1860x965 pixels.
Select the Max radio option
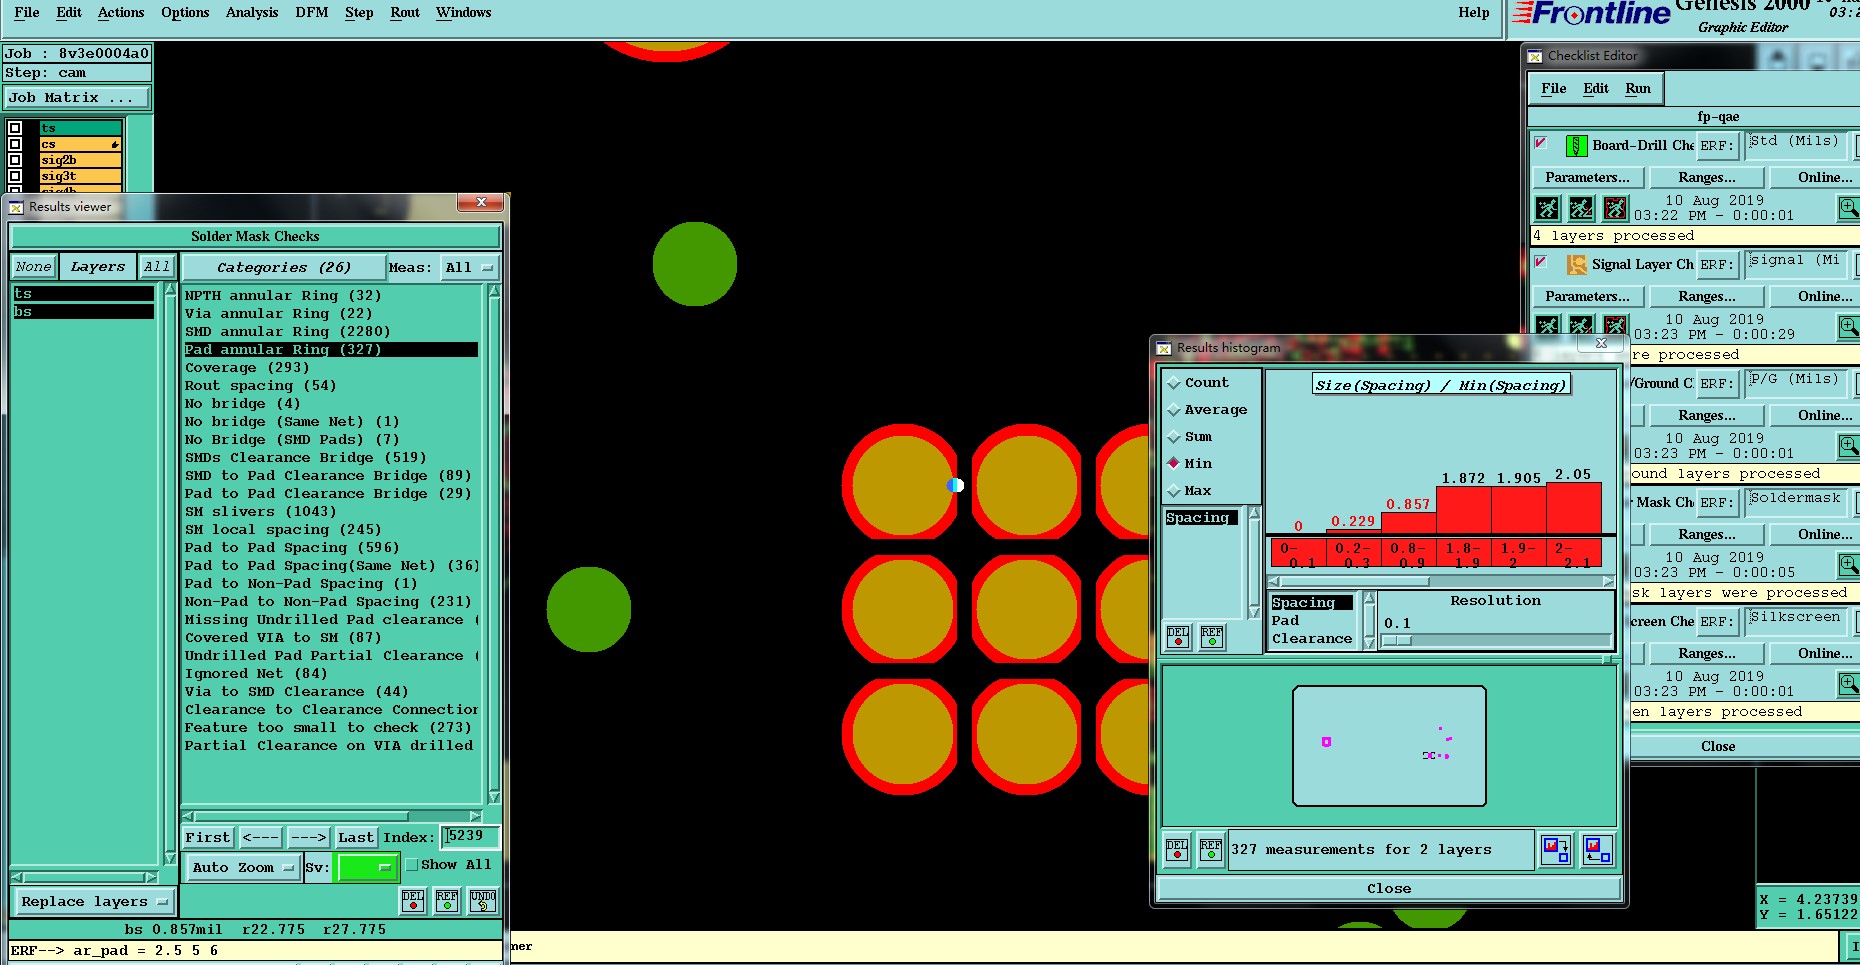pyautogui.click(x=1174, y=490)
